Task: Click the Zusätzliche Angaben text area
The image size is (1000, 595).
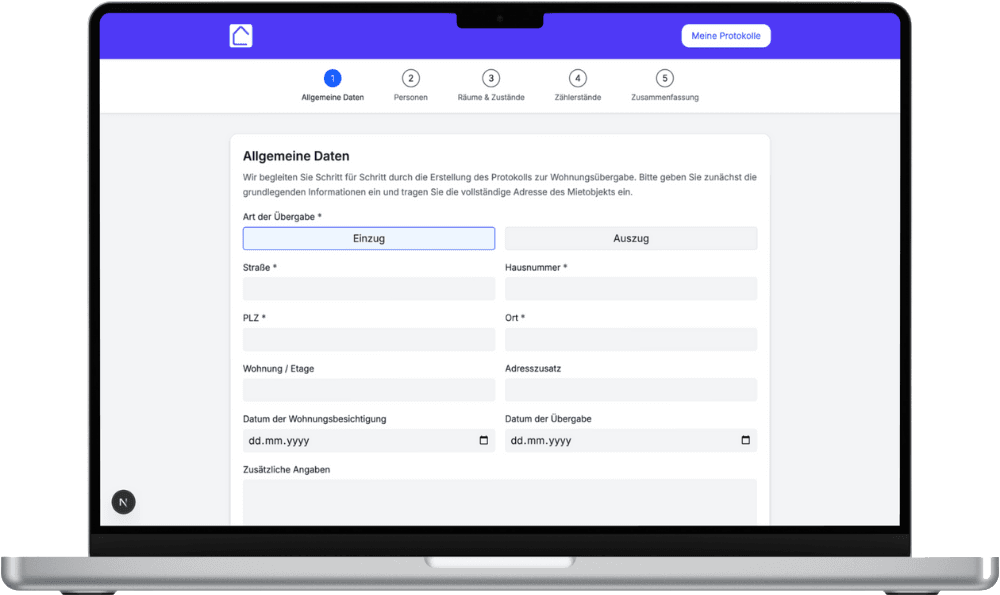Action: coord(499,500)
